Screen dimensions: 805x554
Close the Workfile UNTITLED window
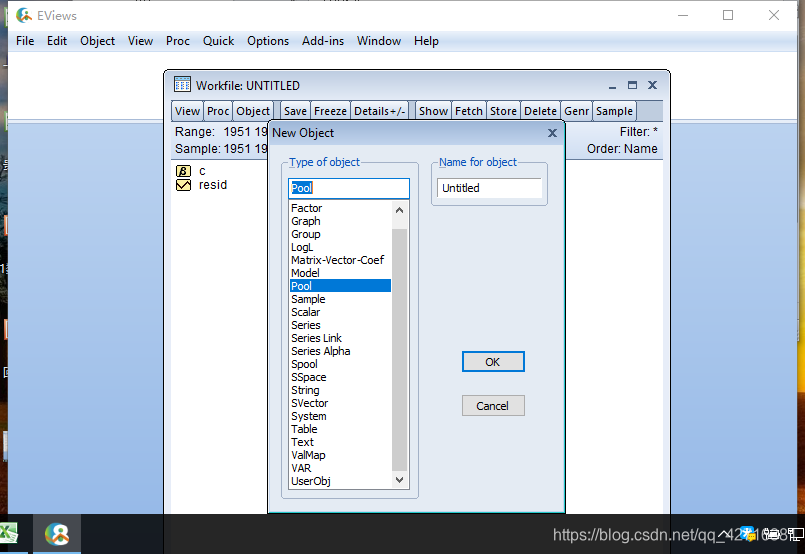(652, 85)
